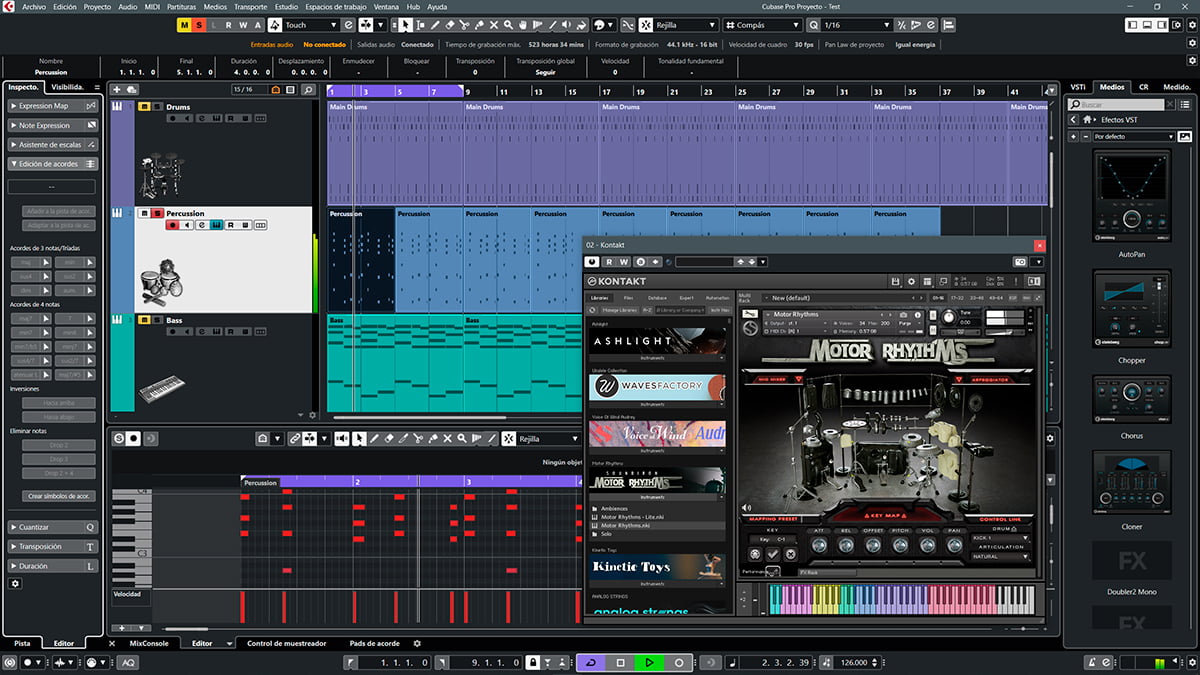Viewport: 1200px width, 675px height.
Task: Toggle the global Mute M button
Action: (184, 25)
